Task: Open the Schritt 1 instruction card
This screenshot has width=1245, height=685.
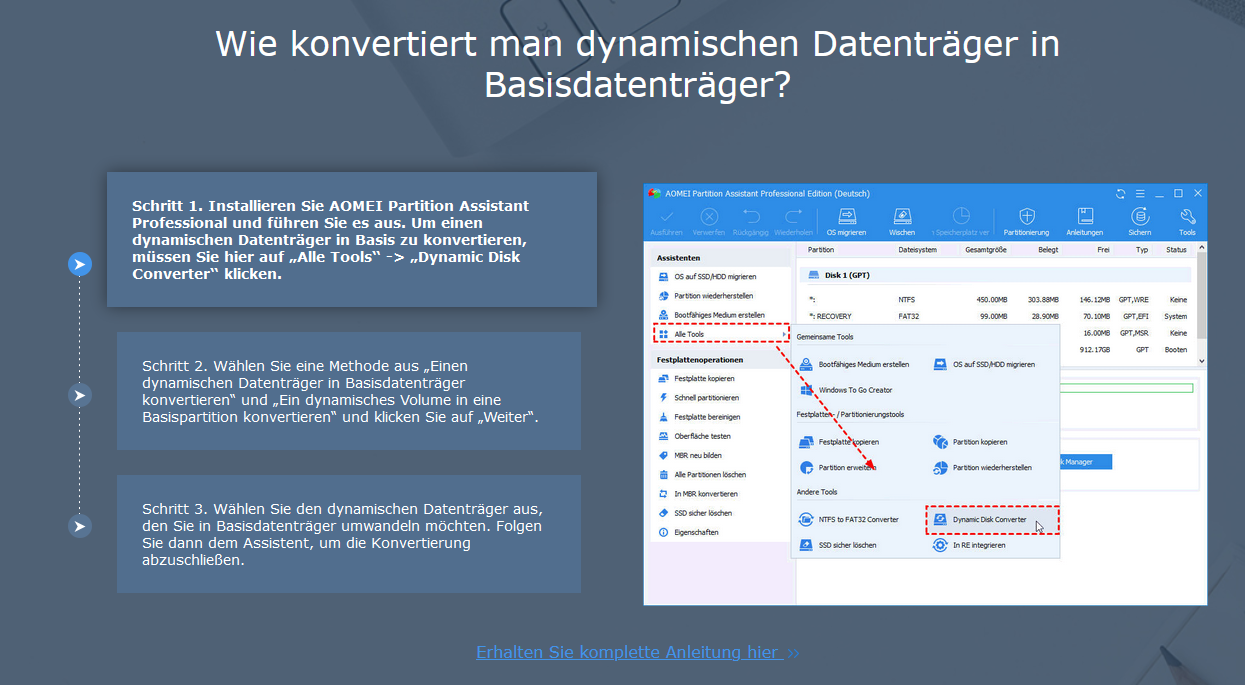Action: tap(352, 239)
